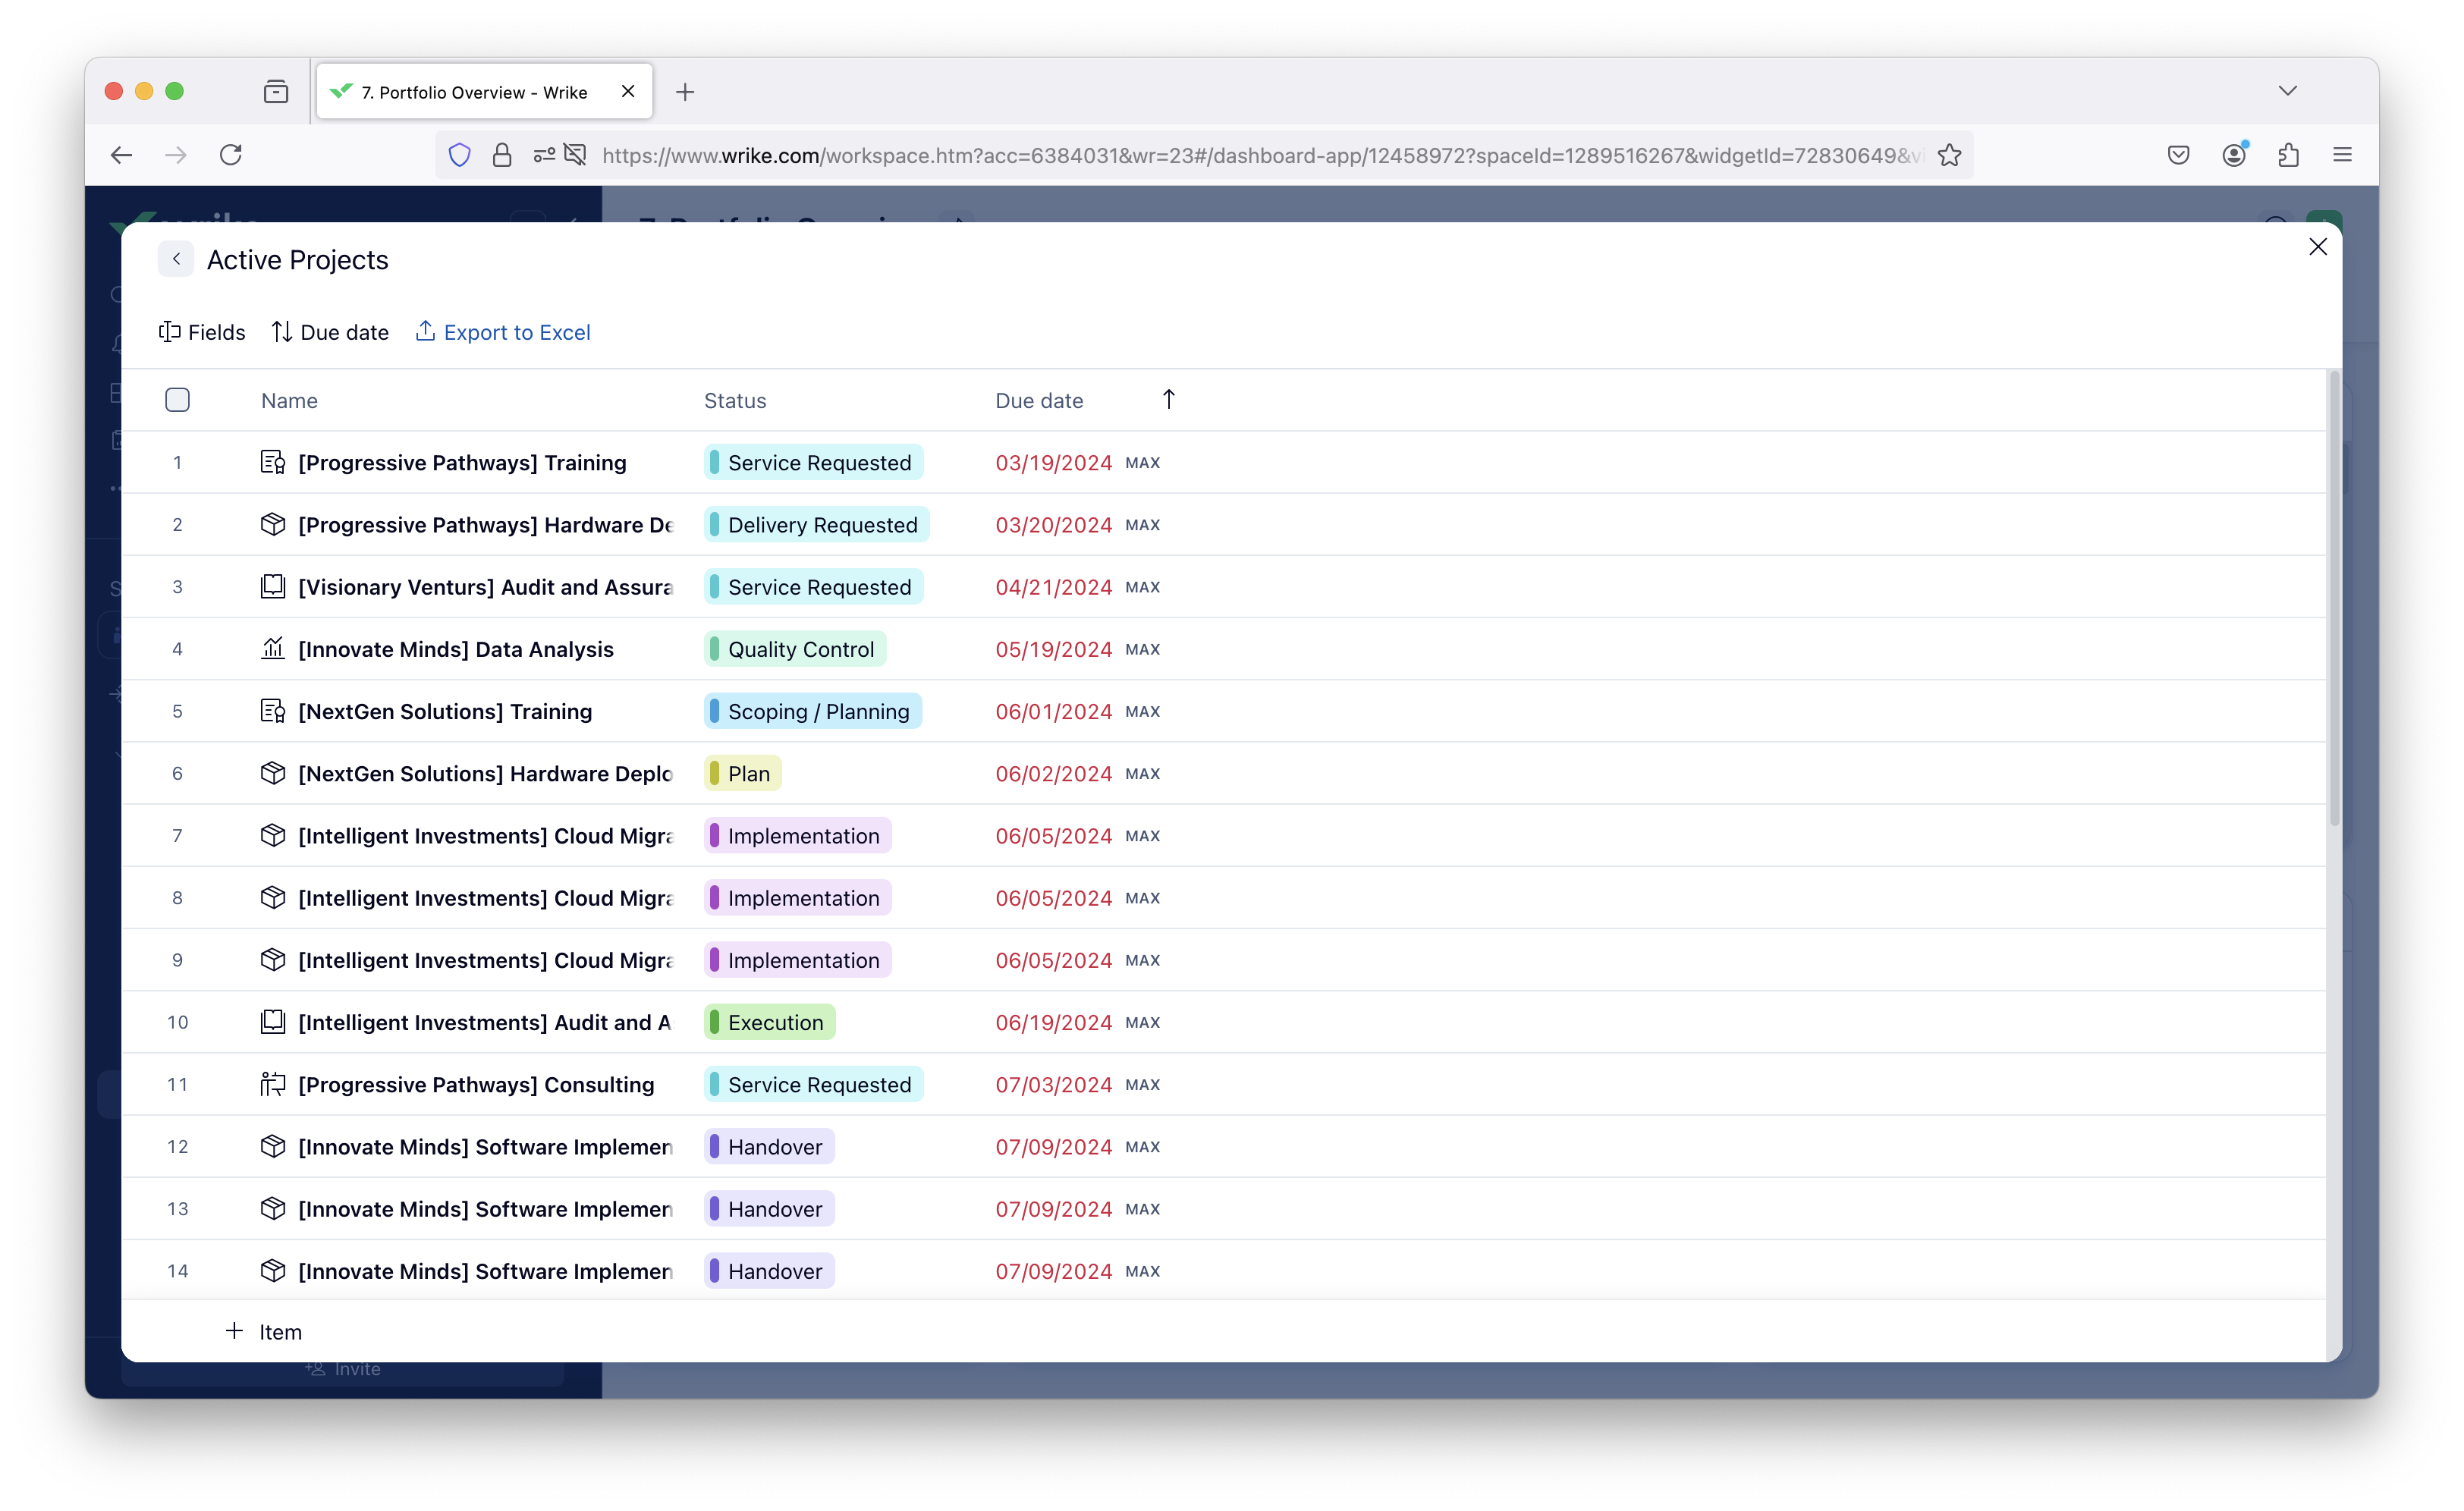Open Firefox account profile icon
Viewport: 2464px width, 1511px height.
(x=2234, y=155)
